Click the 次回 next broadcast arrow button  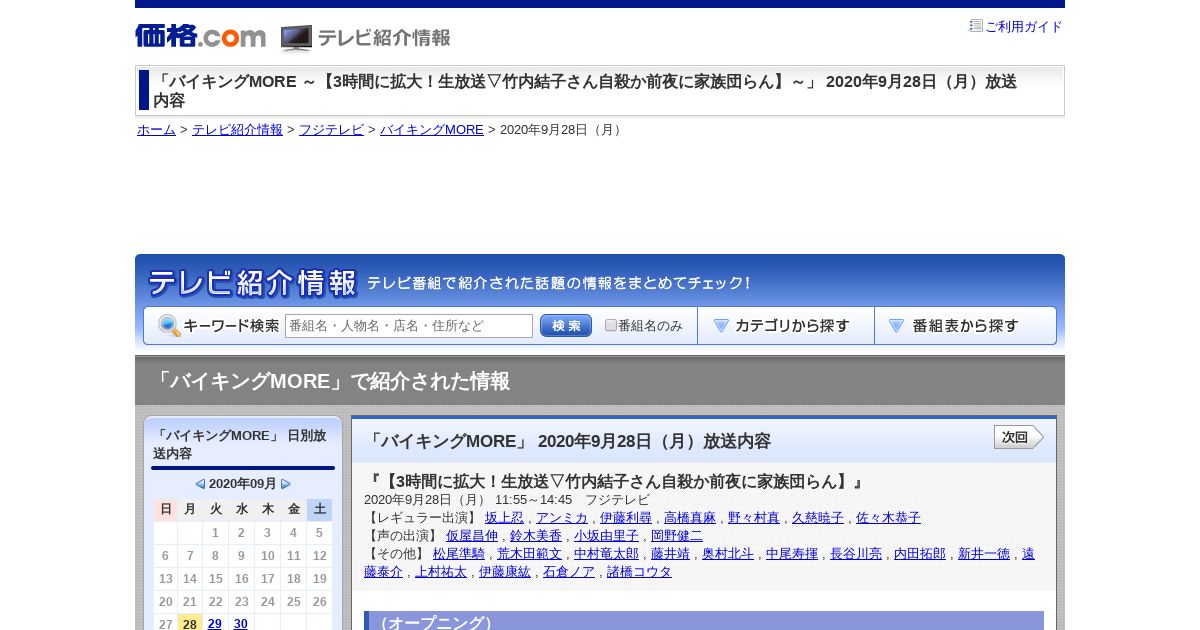(1019, 437)
